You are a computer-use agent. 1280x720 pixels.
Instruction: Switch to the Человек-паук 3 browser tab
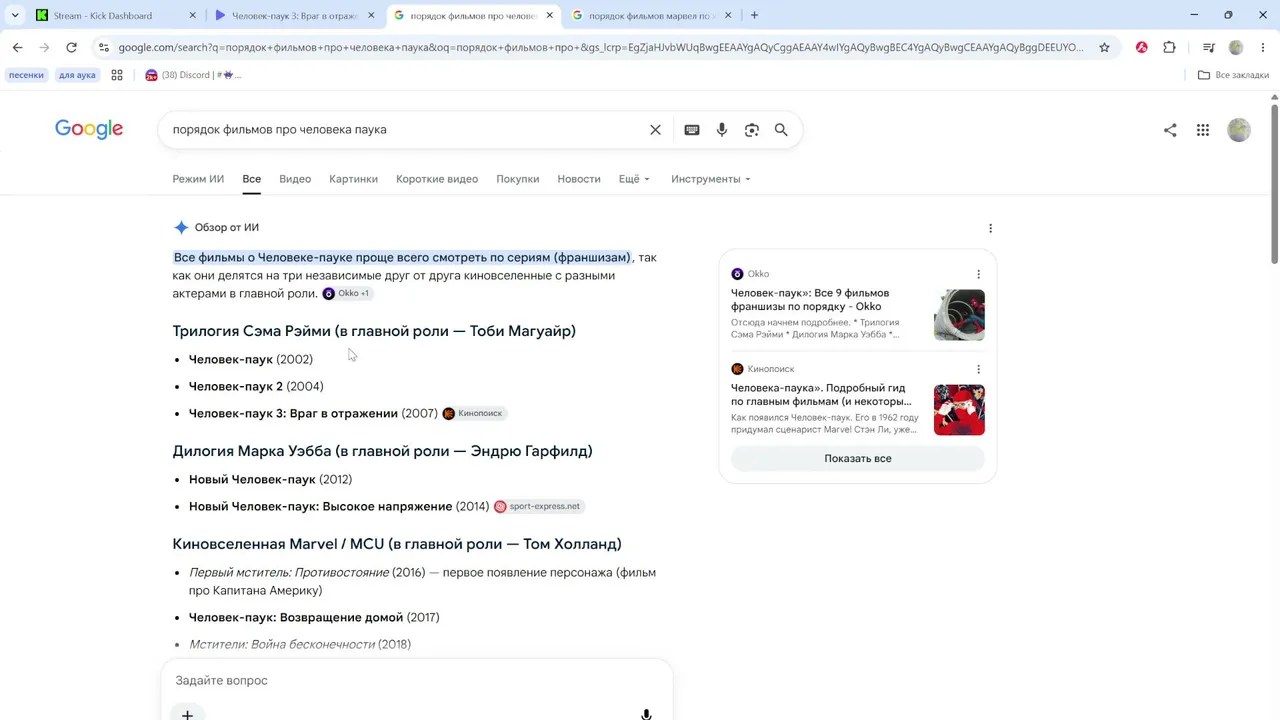click(x=295, y=15)
